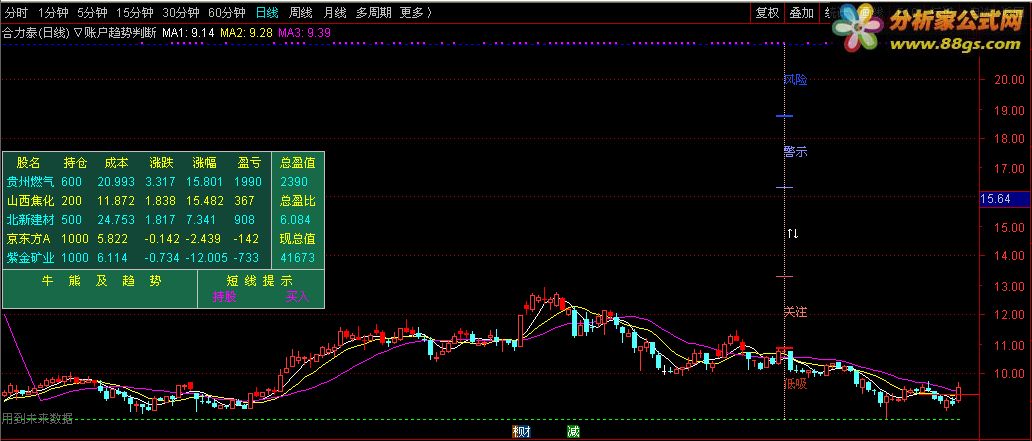Image resolution: width=1032 pixels, height=441 pixels.
Task: Select the 30分钟 period tab
Action: point(180,12)
